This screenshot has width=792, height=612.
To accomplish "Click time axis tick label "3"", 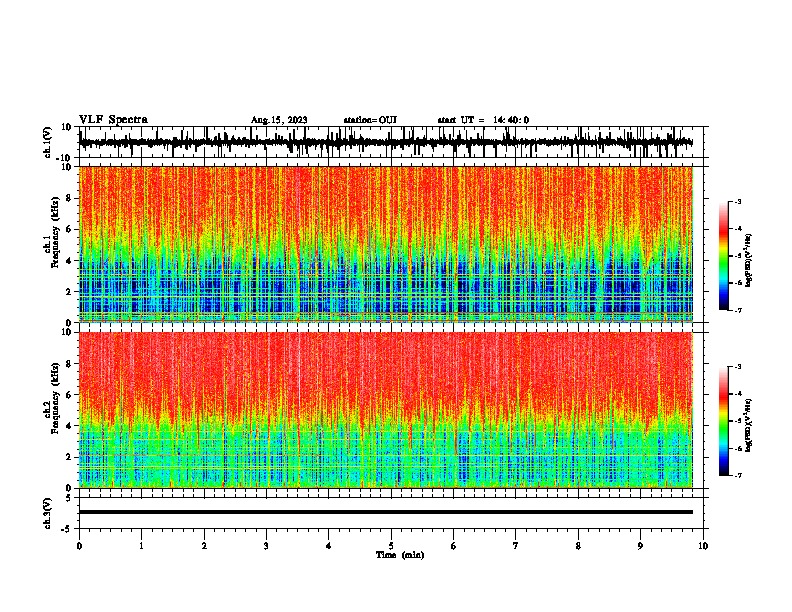I will [x=266, y=546].
